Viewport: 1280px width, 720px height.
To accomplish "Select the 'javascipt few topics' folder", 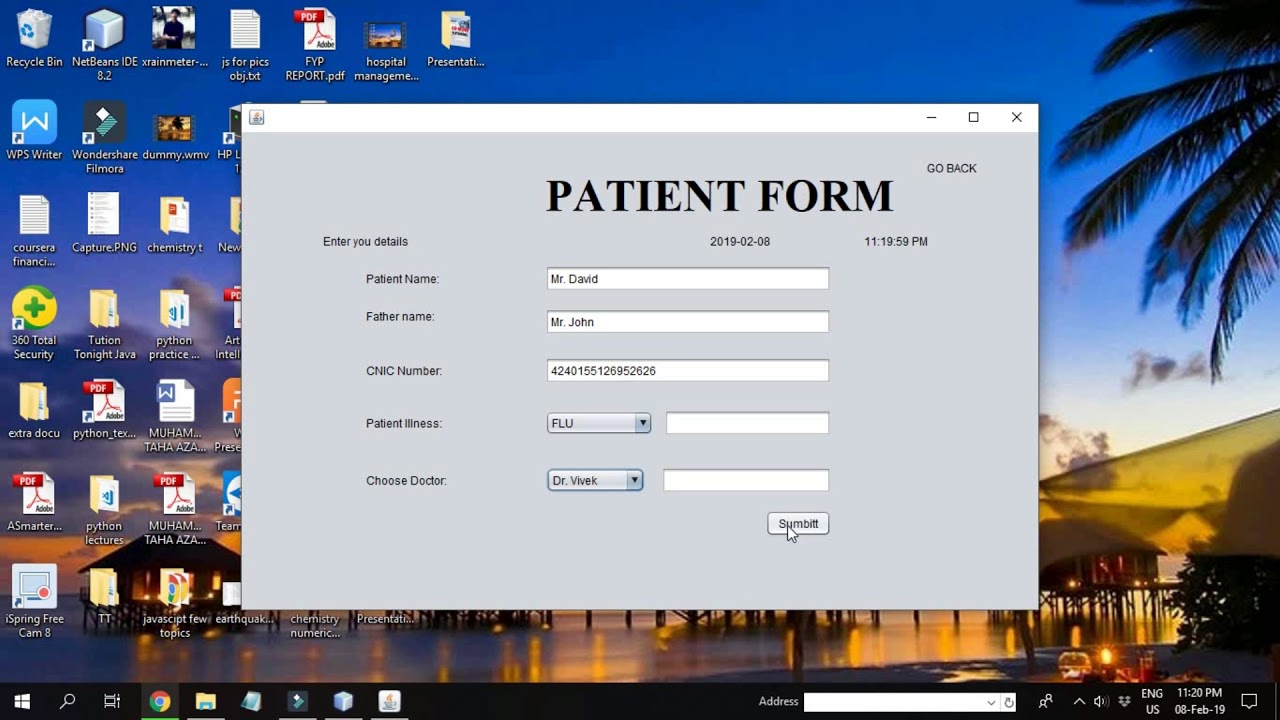I will coord(174,603).
